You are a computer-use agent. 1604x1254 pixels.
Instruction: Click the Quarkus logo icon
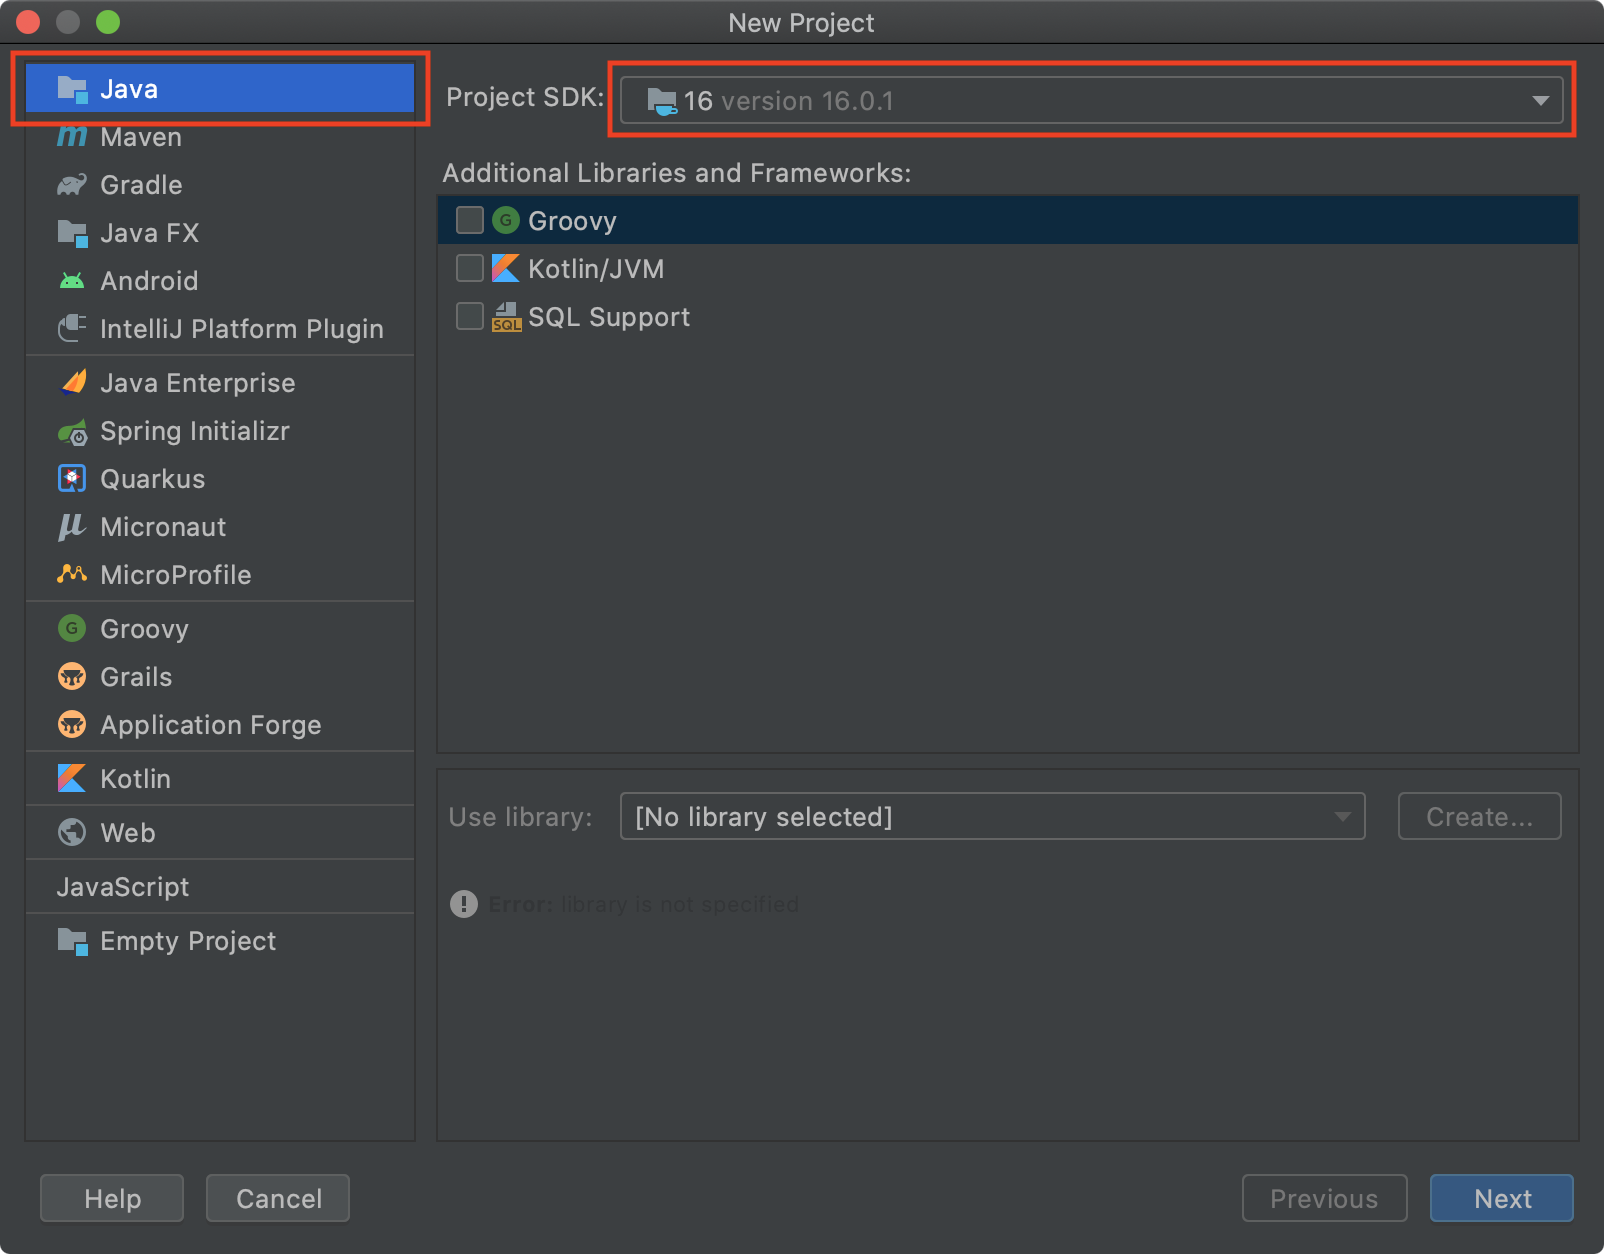pyautogui.click(x=72, y=479)
